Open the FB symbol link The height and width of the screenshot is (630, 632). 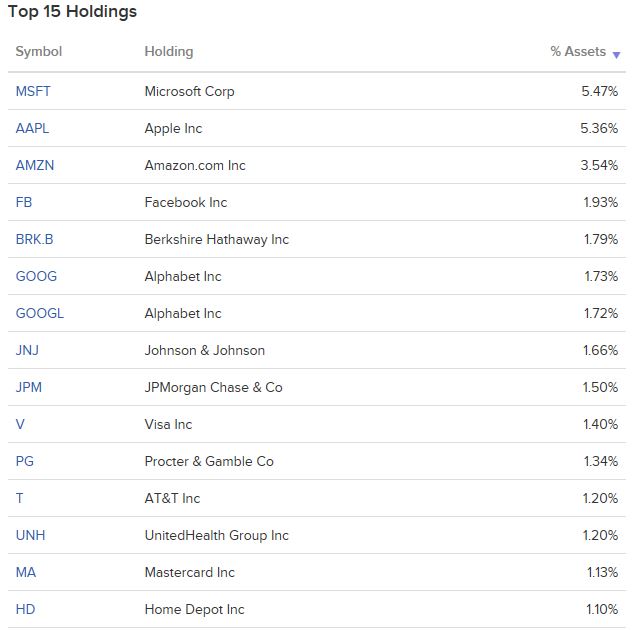24,202
